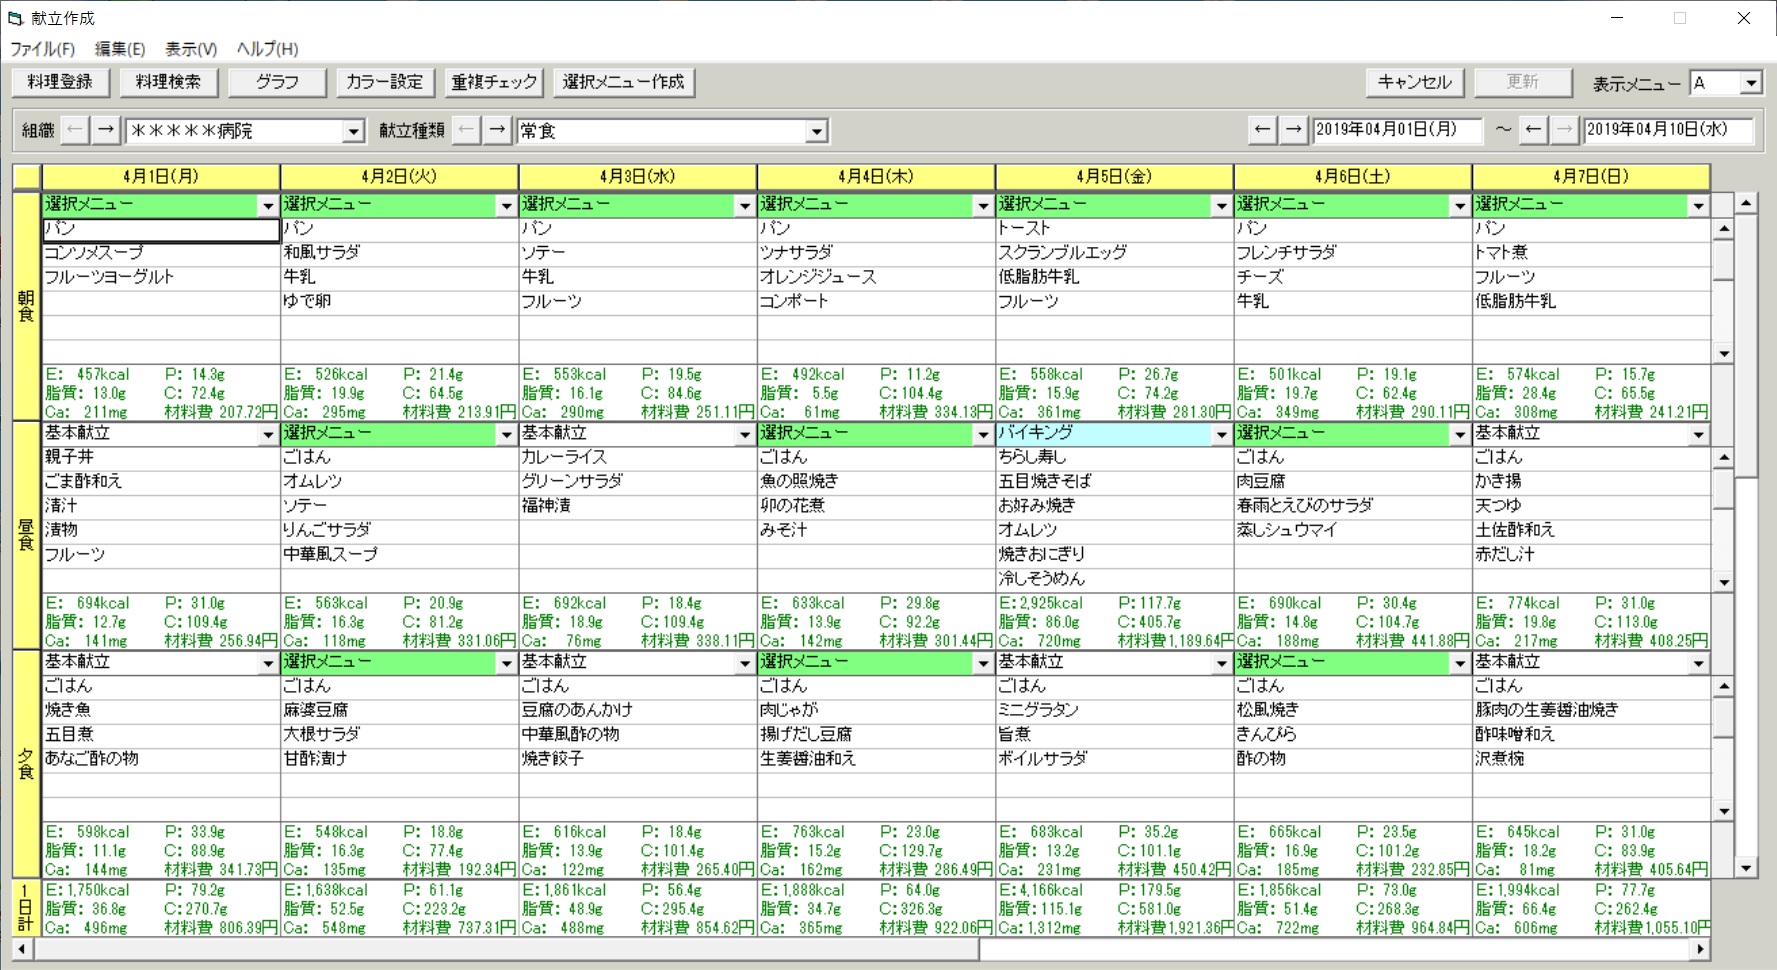The image size is (1777, 970).
Task: Click the end date field 2019年04月10日
Action: click(1669, 129)
